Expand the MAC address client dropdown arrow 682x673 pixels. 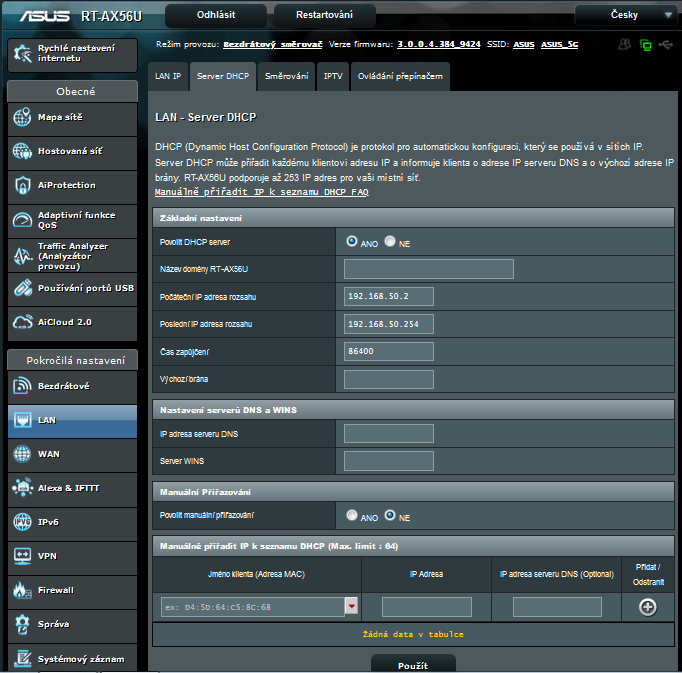[352, 607]
